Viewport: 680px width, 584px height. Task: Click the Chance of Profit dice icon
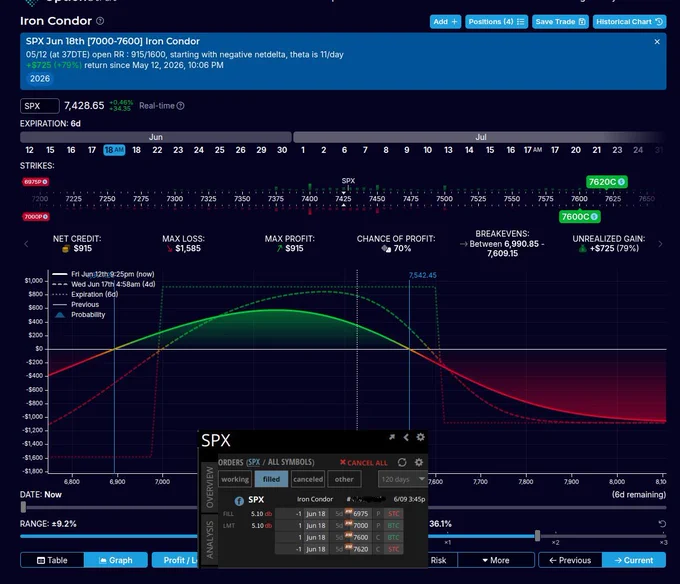point(386,248)
